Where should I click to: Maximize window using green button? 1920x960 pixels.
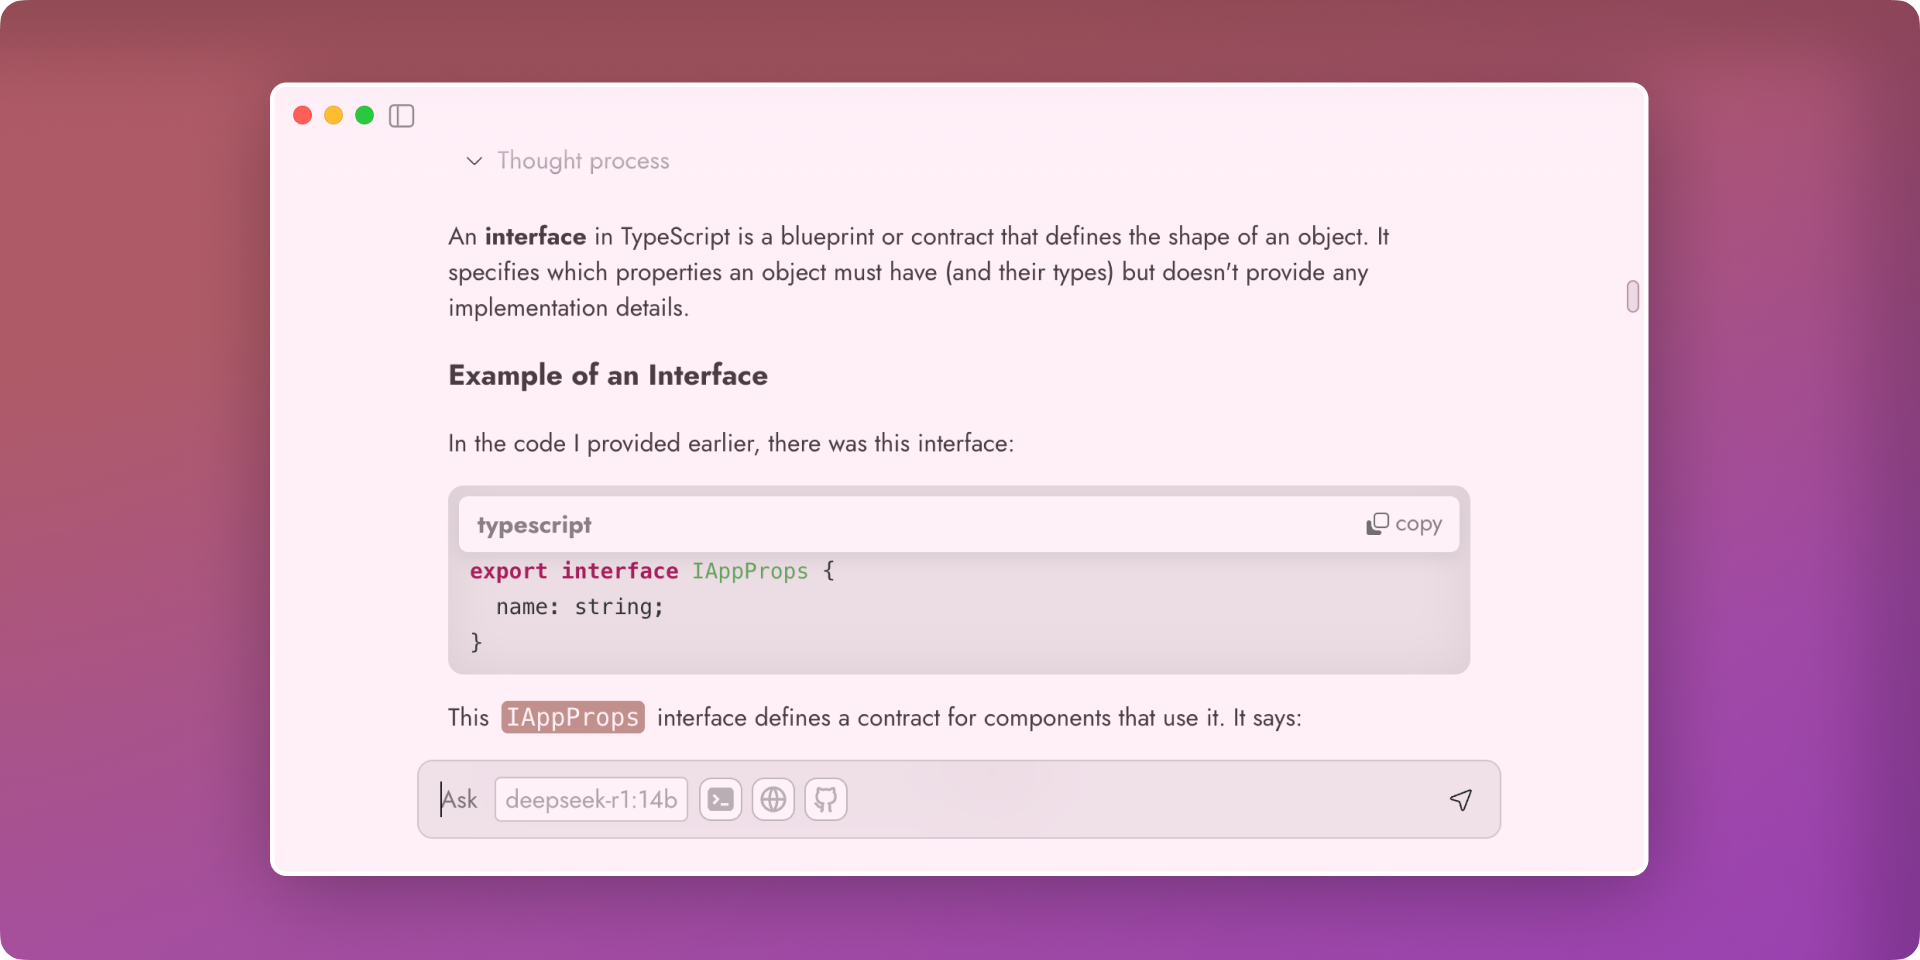click(x=365, y=116)
